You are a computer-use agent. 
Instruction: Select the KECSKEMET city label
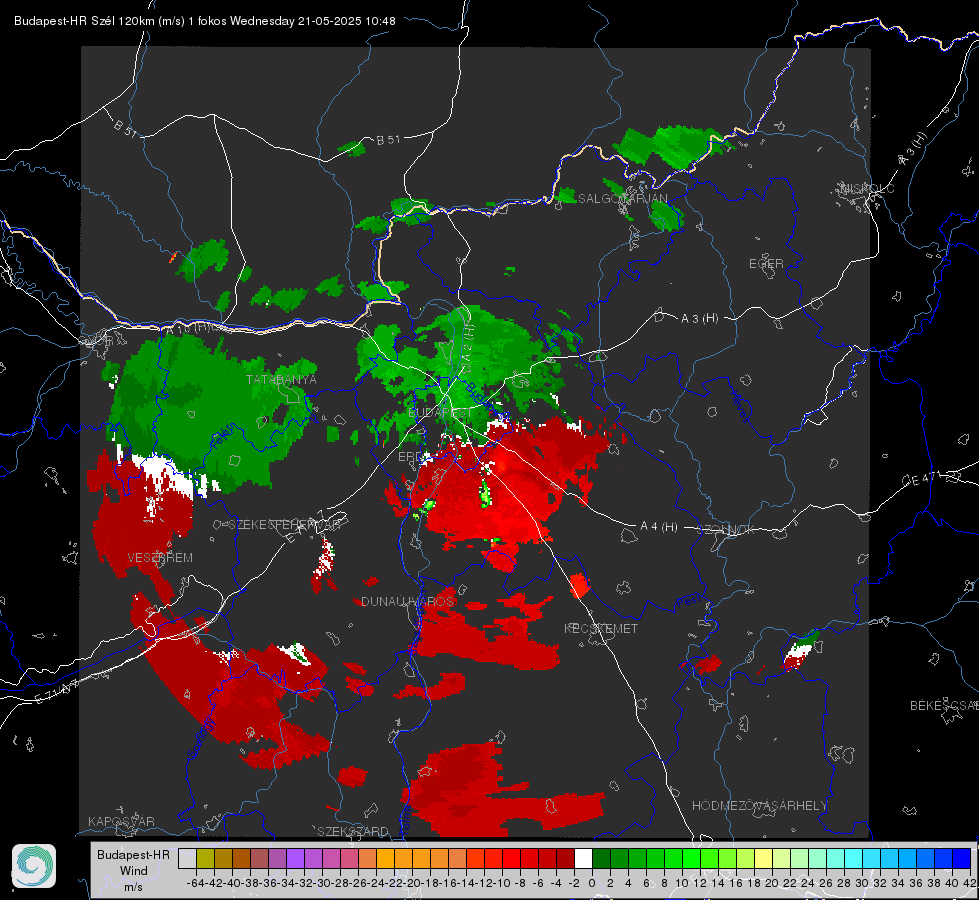point(601,629)
